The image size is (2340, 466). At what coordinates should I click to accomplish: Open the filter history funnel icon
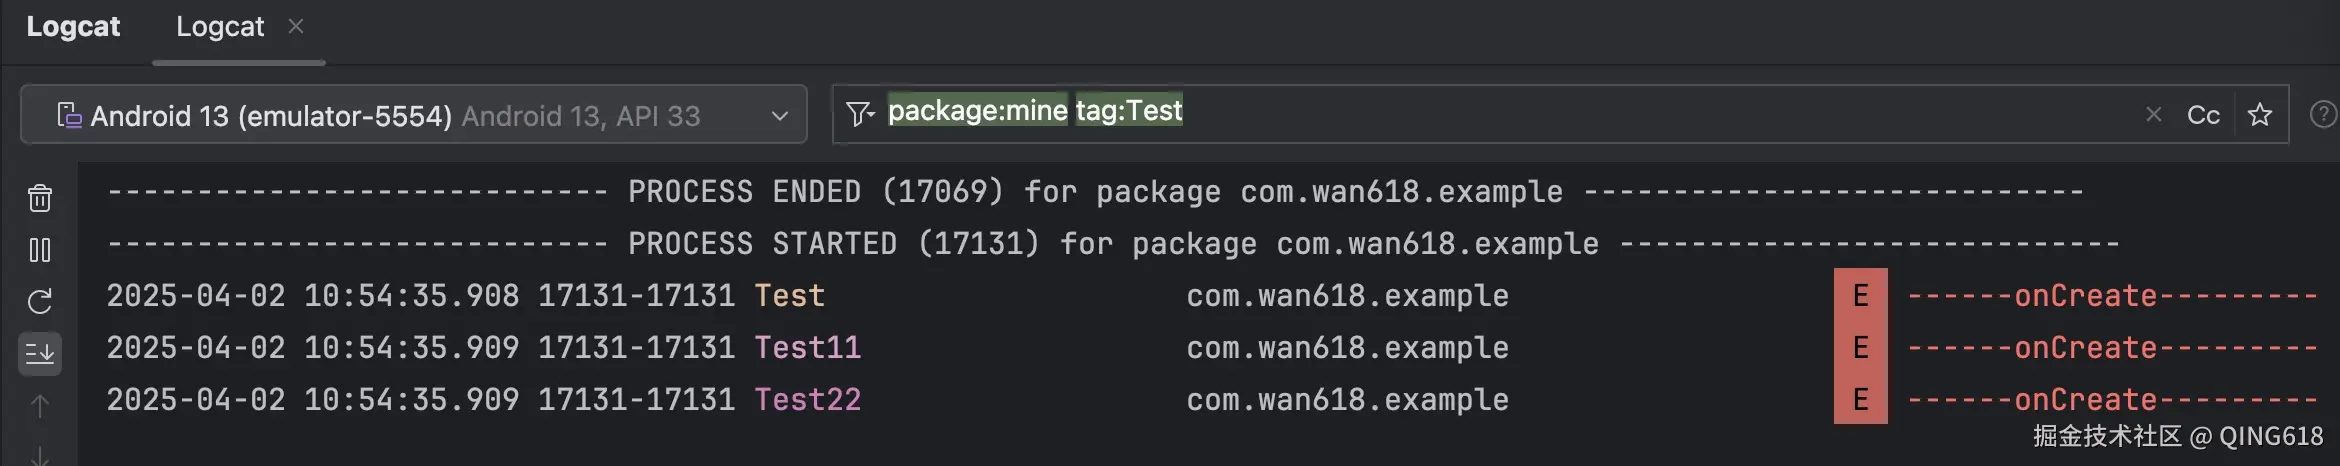tap(859, 114)
